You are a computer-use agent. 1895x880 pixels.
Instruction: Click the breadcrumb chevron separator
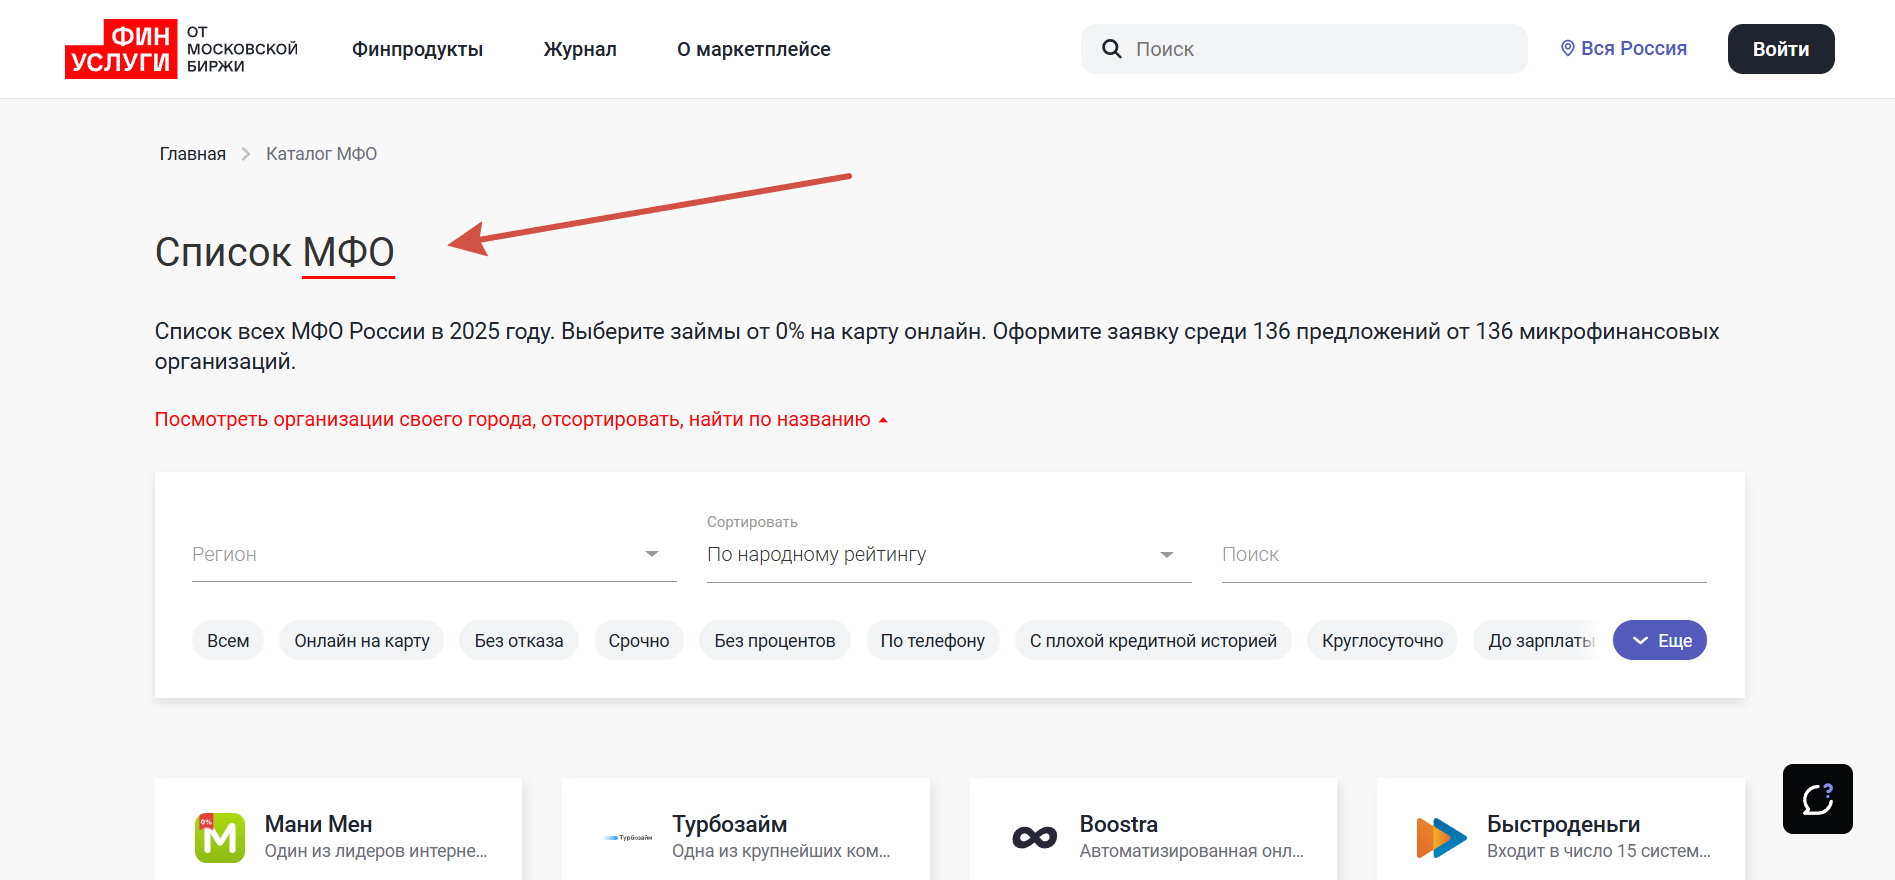click(x=246, y=154)
